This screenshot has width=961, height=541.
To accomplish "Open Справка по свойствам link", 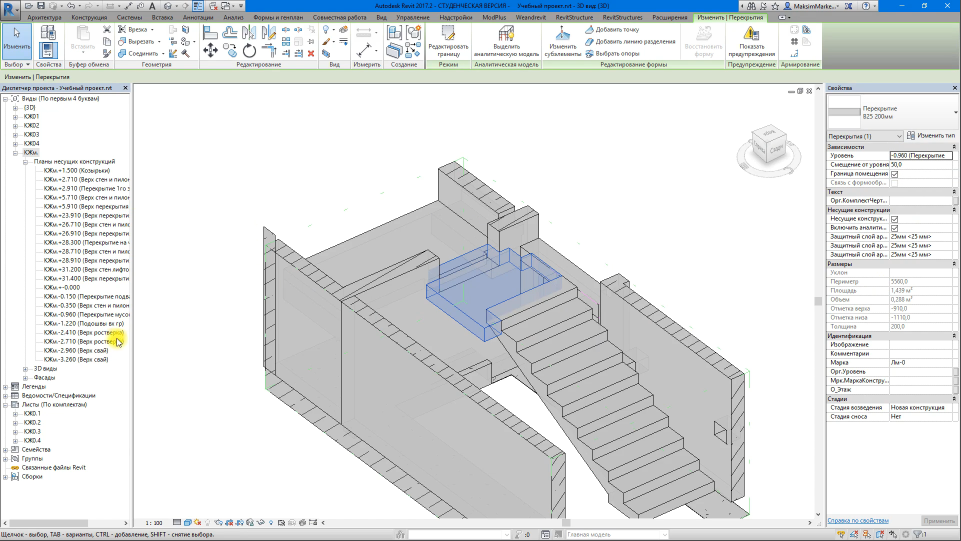I will pyautogui.click(x=857, y=521).
